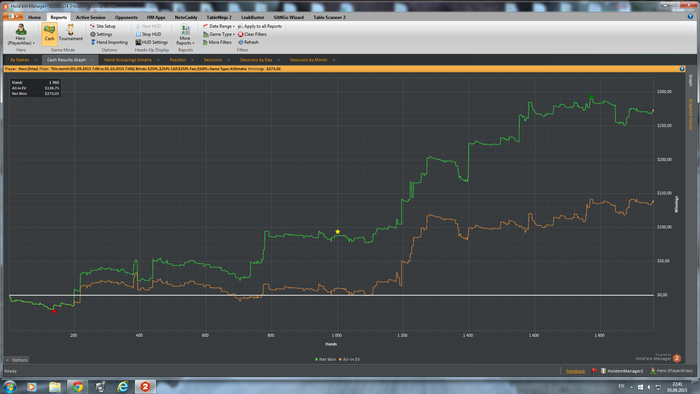Switch to the Sessions by Day tab
Screen dimensions: 700x394
click(256, 60)
